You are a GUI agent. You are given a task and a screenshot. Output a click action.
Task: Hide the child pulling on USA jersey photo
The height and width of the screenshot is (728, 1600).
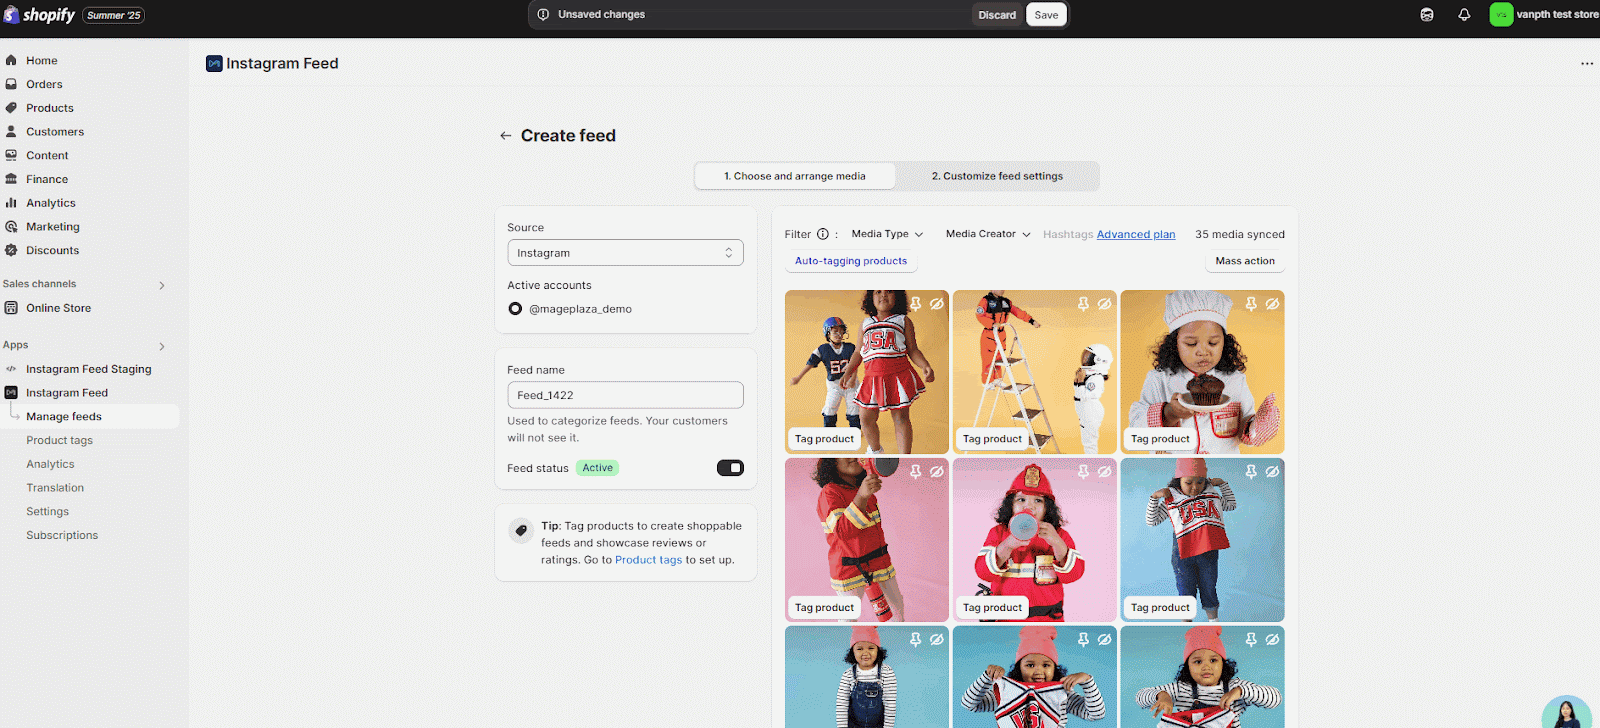(x=1273, y=471)
